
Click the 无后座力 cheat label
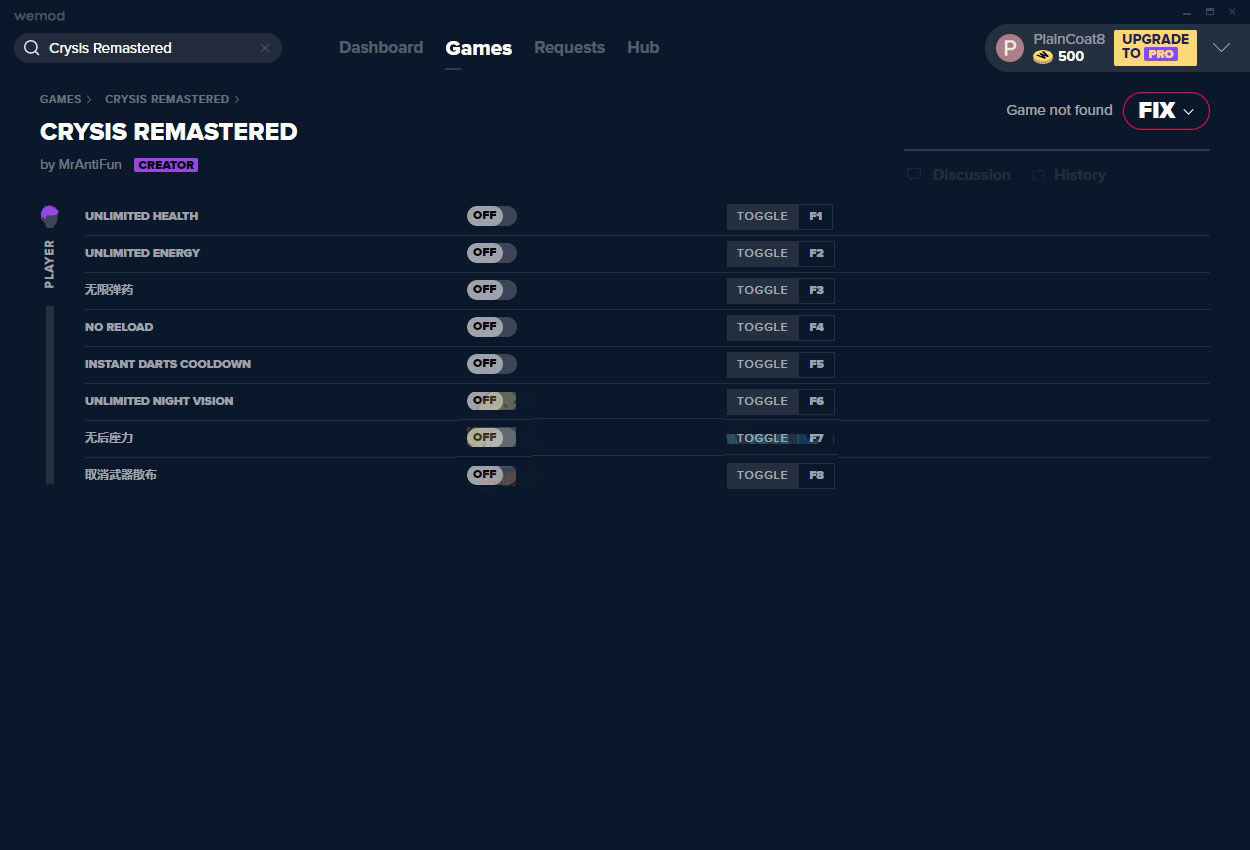coord(109,438)
